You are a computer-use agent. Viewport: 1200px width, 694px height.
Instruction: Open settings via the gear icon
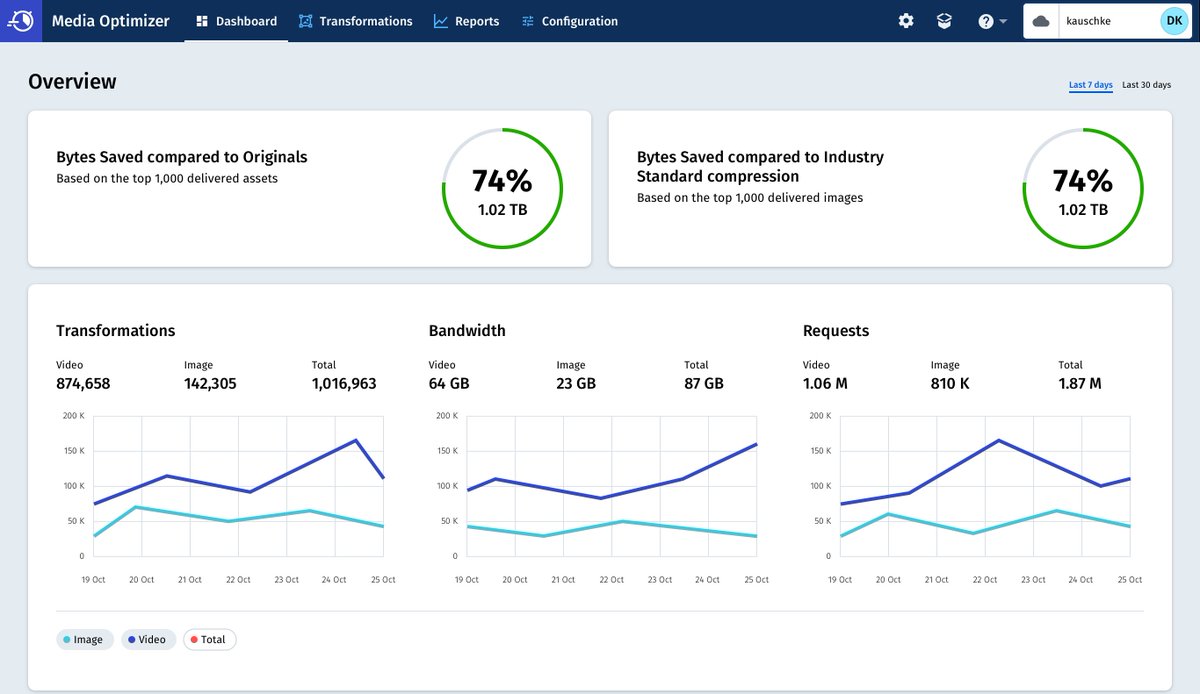pyautogui.click(x=906, y=21)
